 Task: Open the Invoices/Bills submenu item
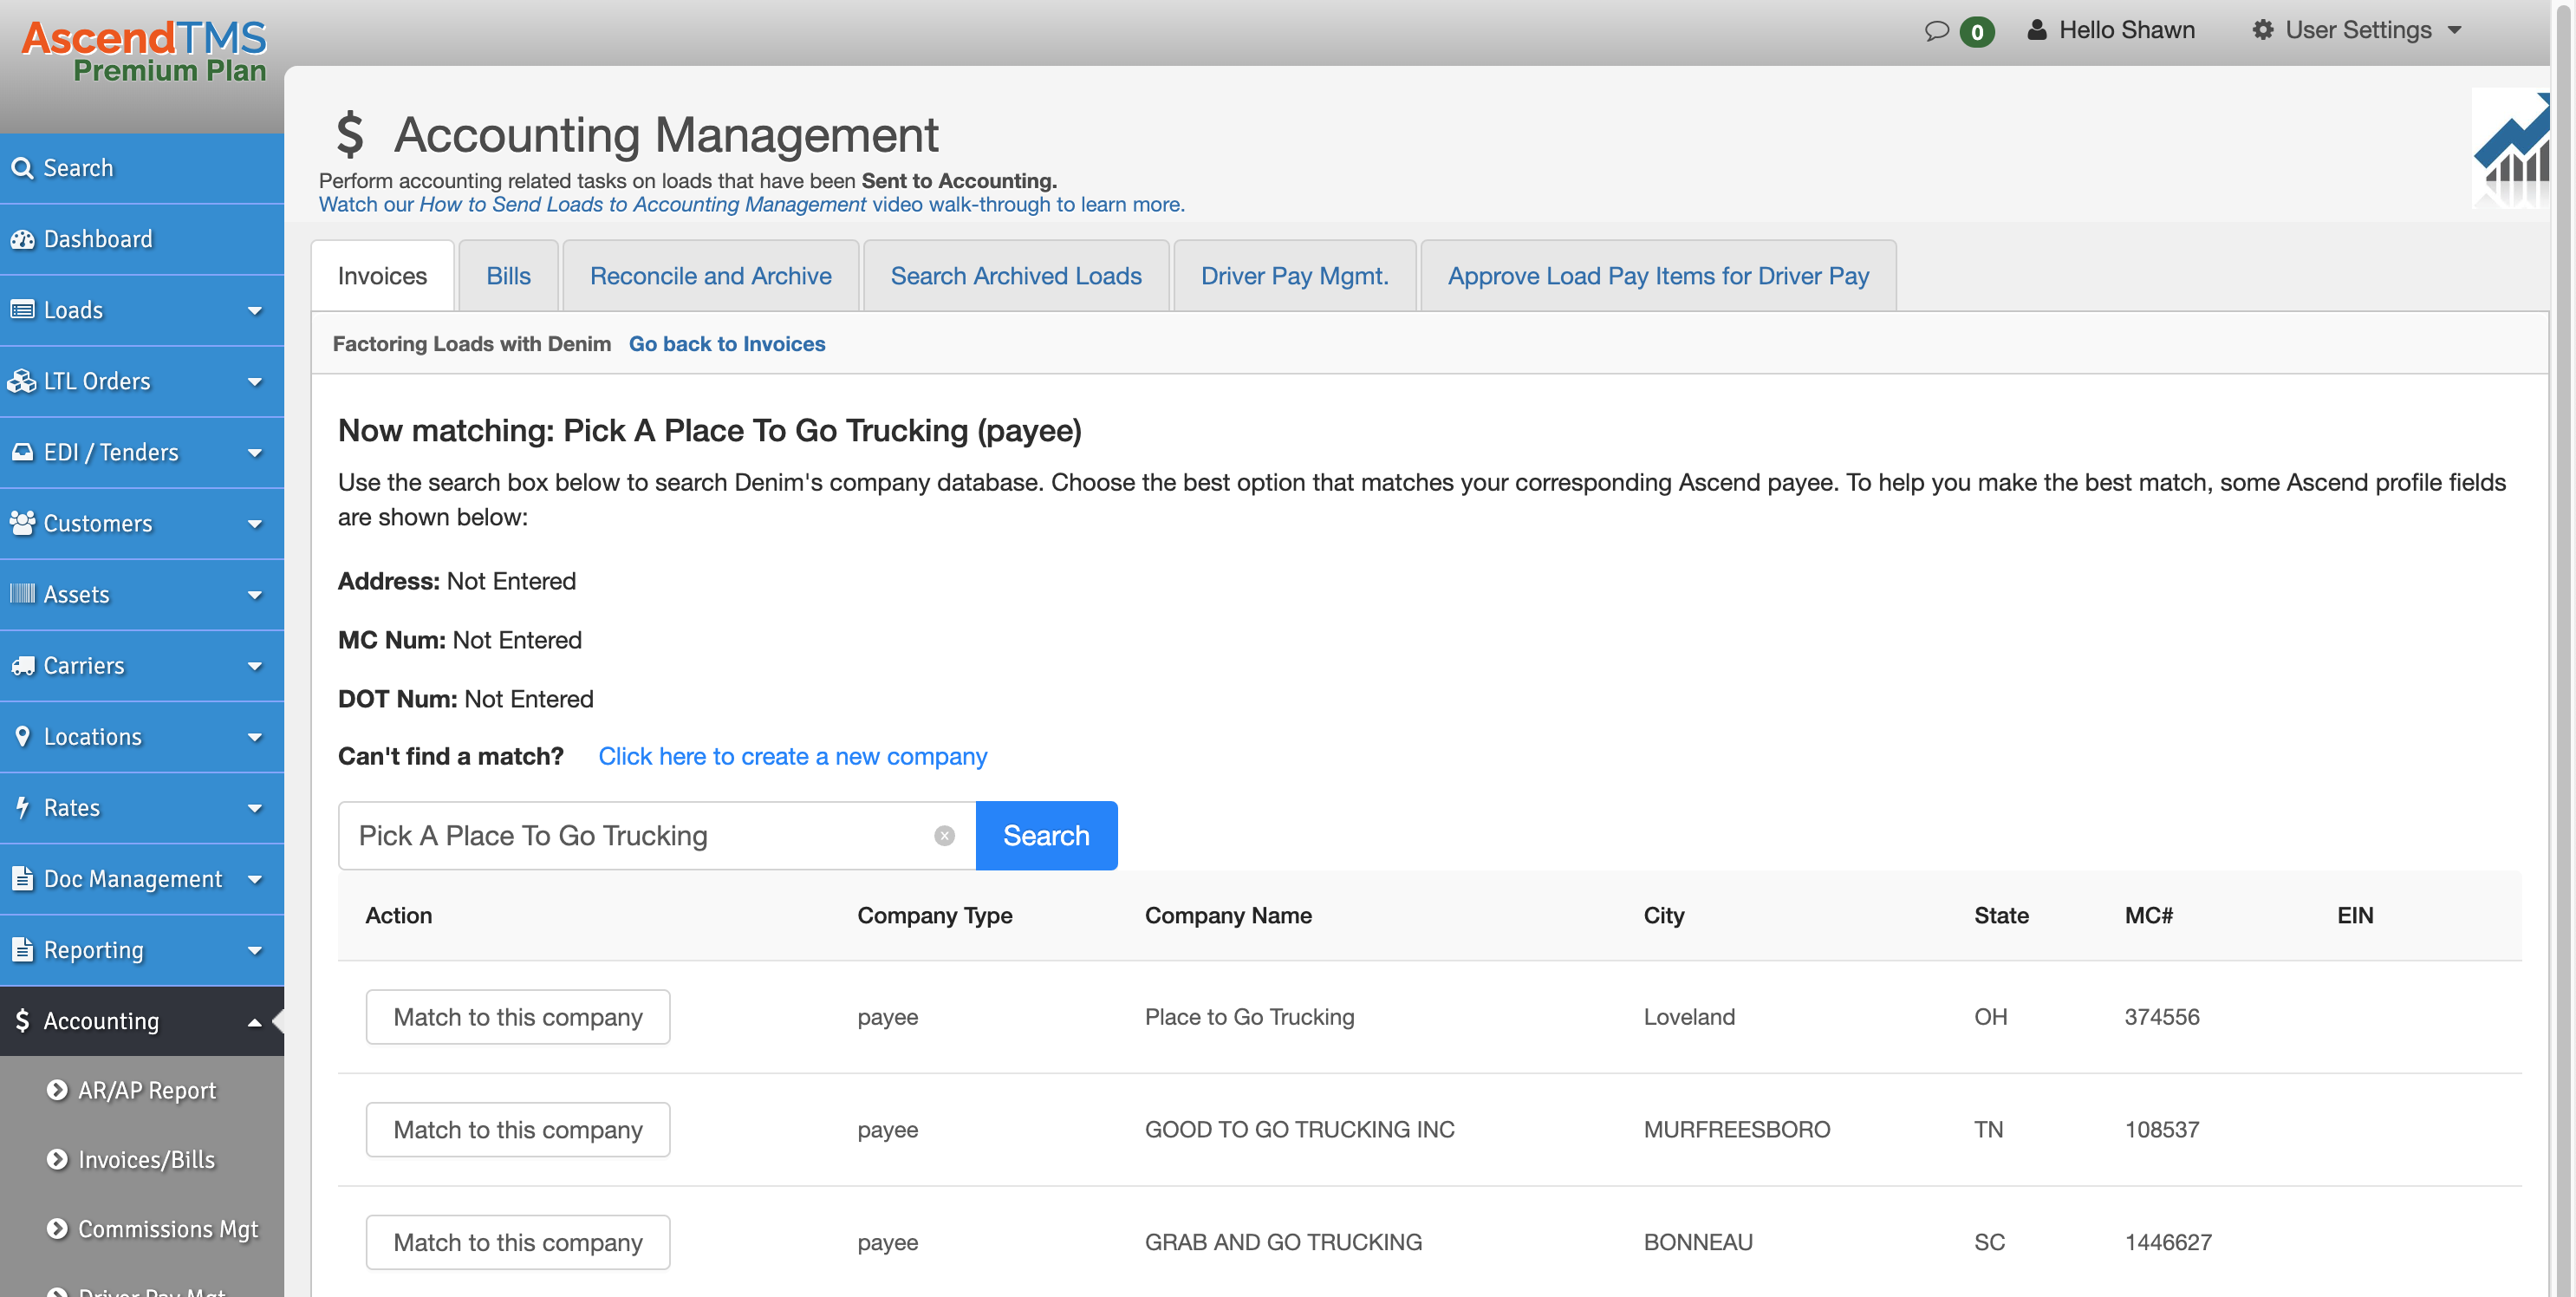tap(146, 1159)
